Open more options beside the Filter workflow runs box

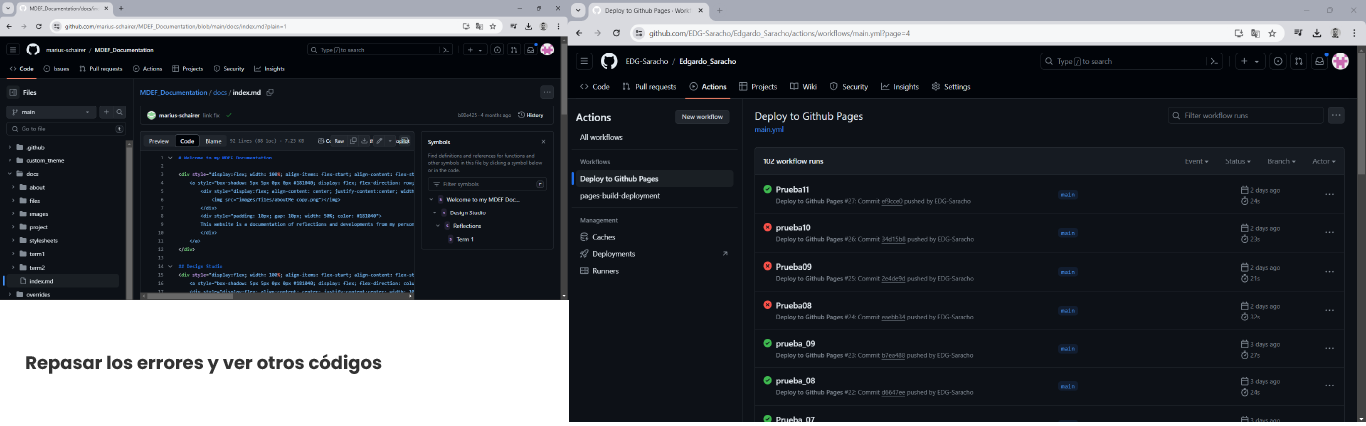point(1336,116)
